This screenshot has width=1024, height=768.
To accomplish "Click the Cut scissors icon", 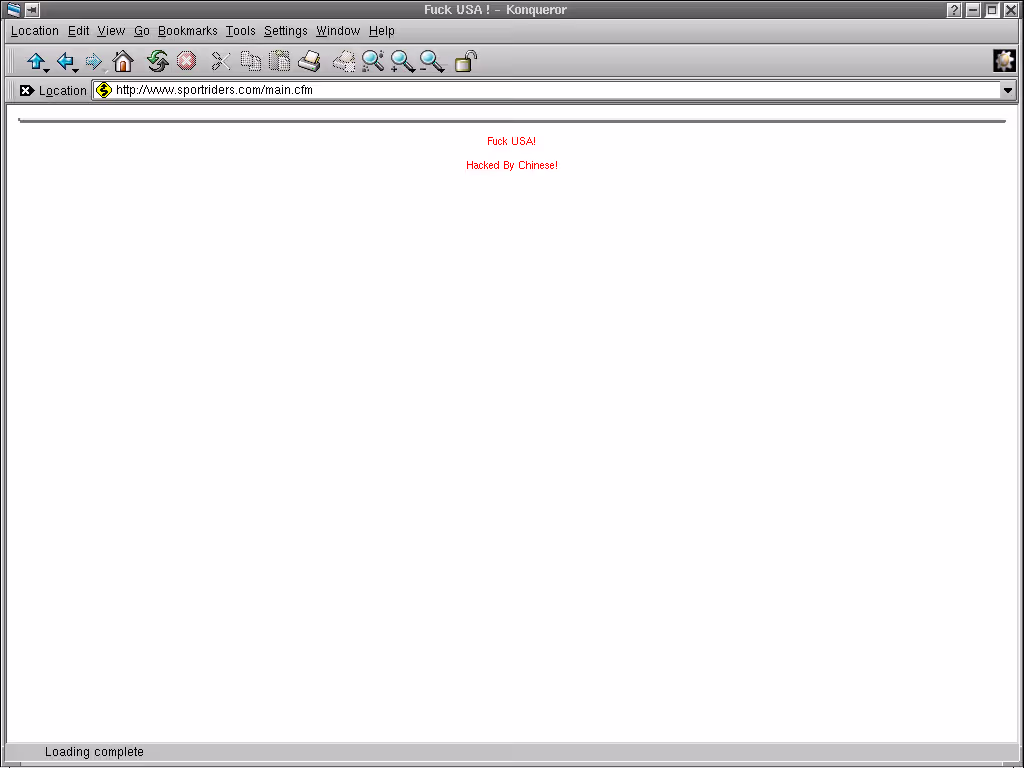I will pyautogui.click(x=220, y=62).
